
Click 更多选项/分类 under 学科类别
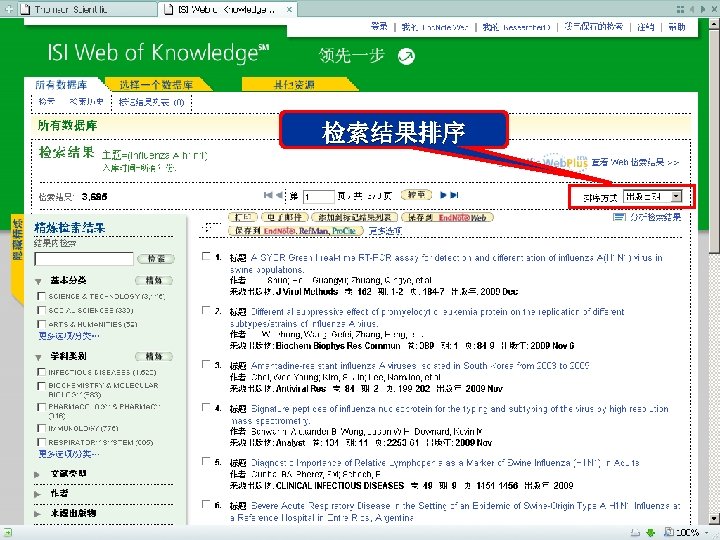68,454
